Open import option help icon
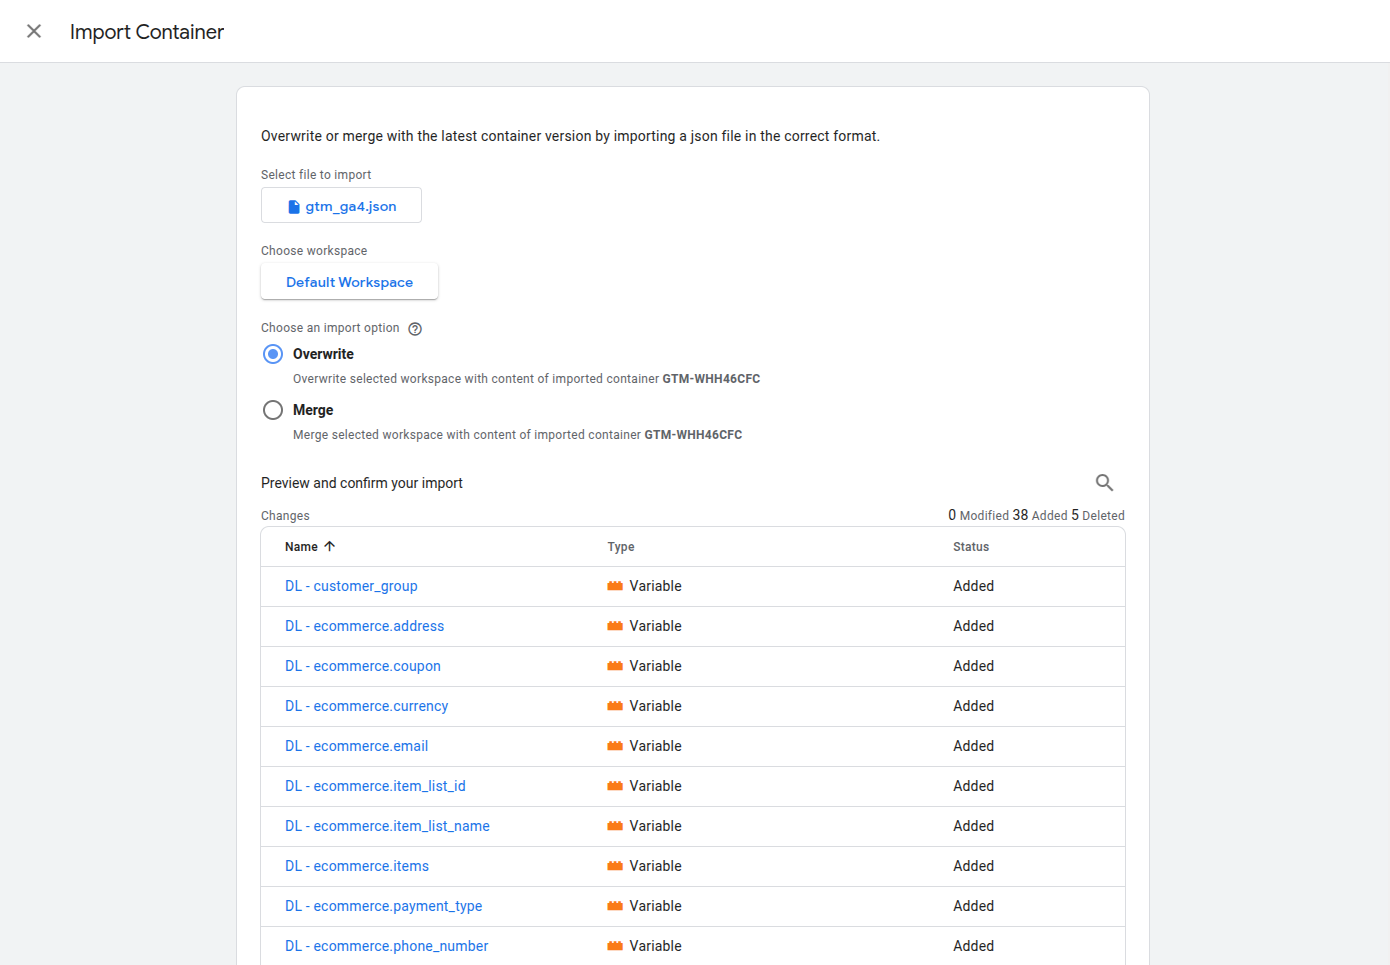 coord(415,329)
